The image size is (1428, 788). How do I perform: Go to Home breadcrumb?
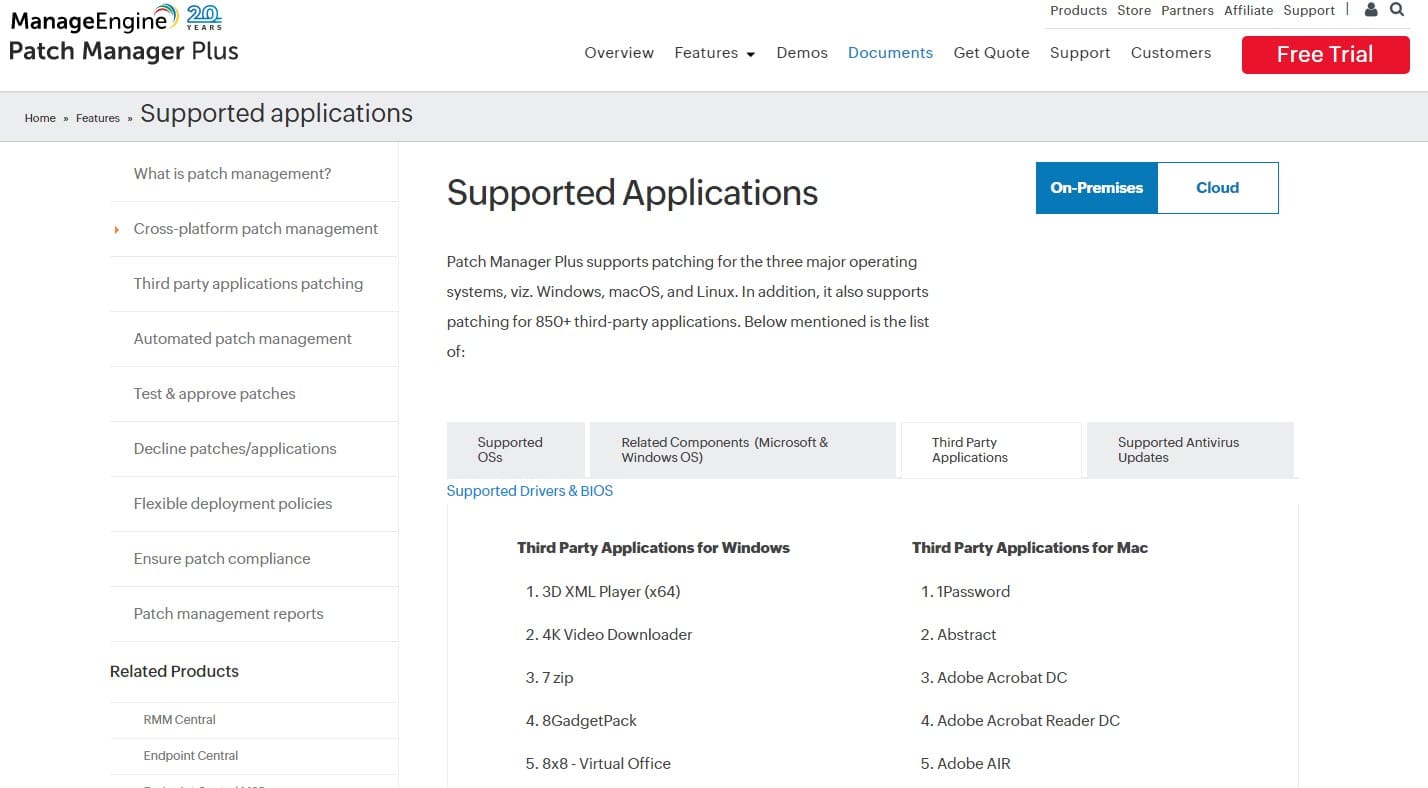coord(40,118)
